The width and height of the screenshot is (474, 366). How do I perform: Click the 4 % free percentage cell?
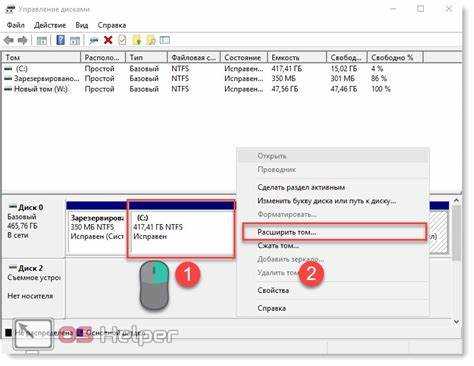[377, 69]
